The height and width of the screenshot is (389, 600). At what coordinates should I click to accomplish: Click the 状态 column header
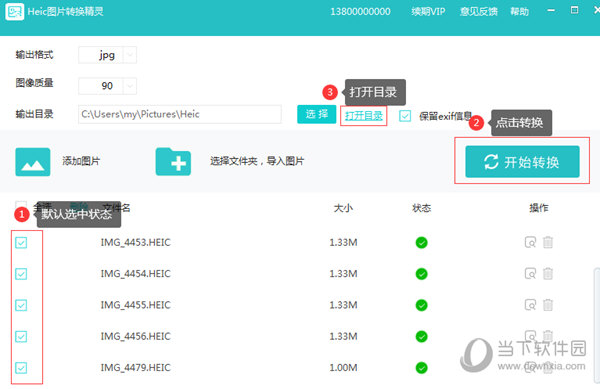point(421,208)
